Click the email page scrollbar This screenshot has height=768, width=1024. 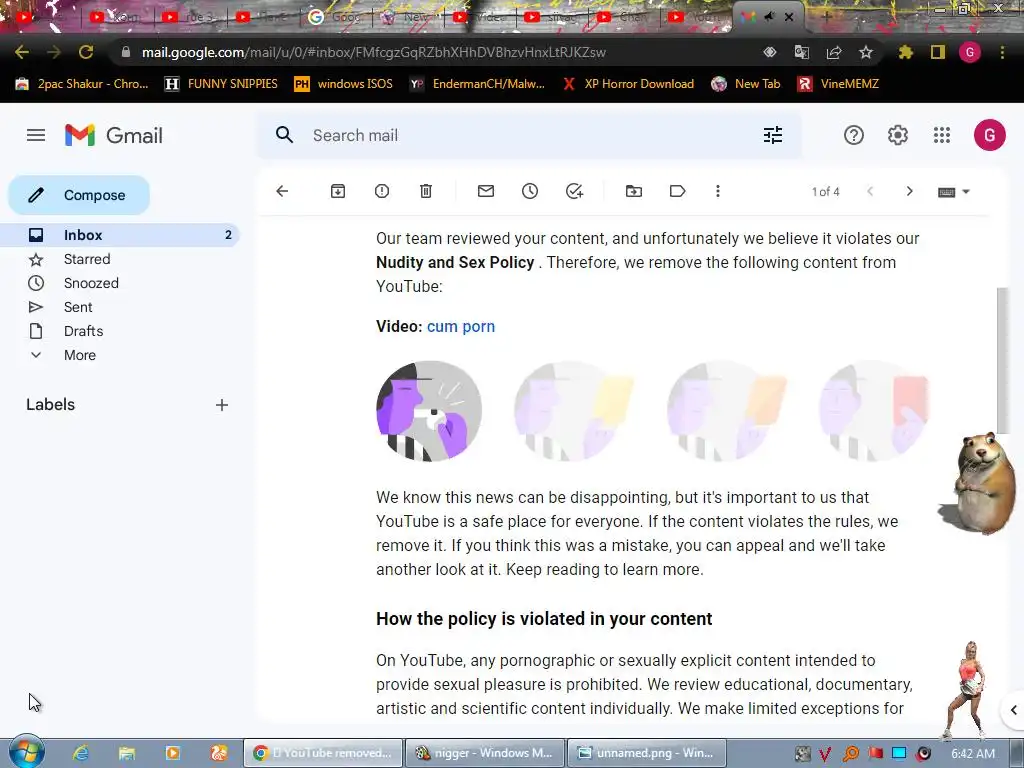pos(1002,359)
